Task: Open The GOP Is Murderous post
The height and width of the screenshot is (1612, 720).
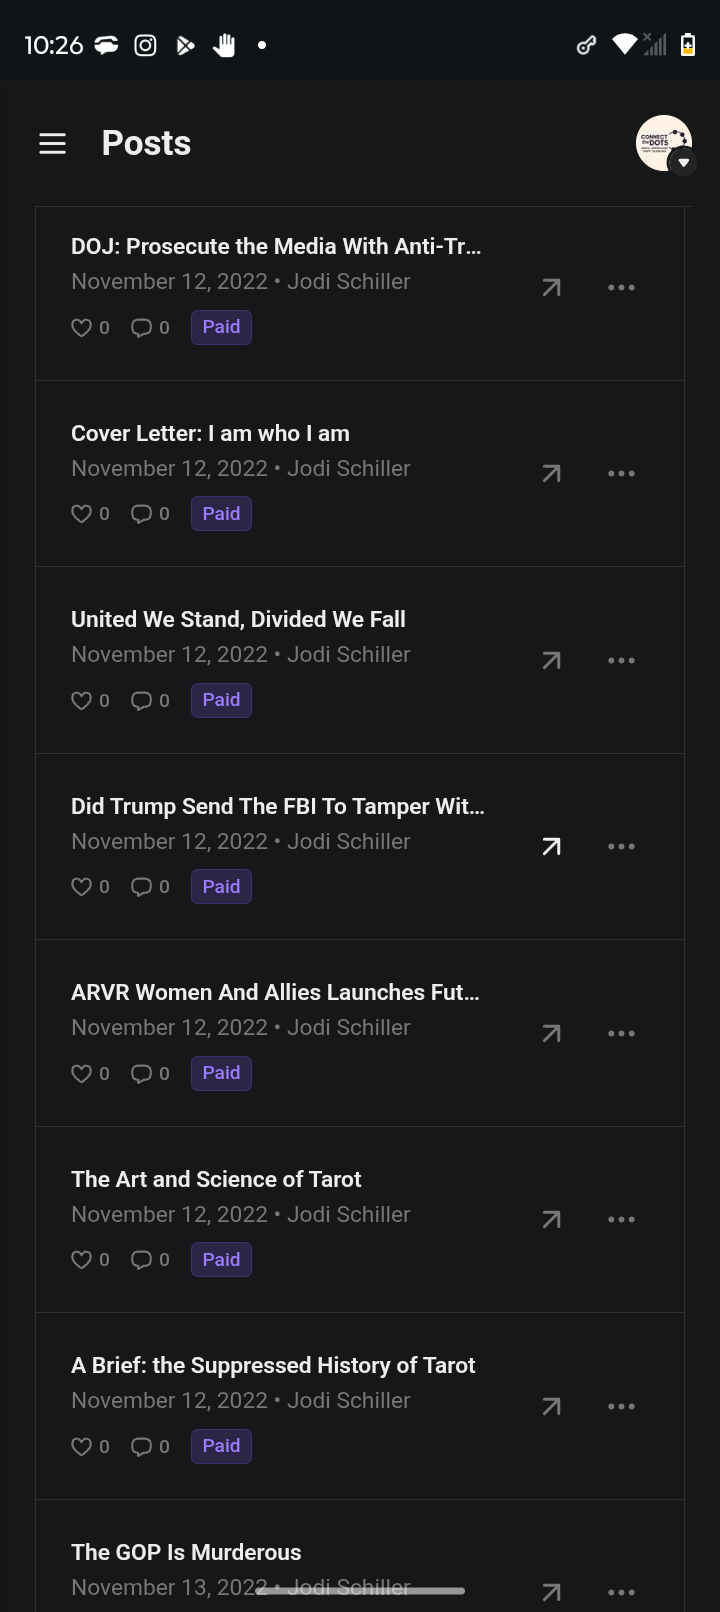Action: pyautogui.click(x=186, y=1553)
